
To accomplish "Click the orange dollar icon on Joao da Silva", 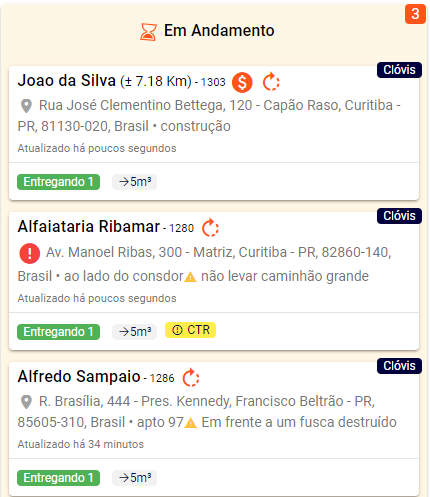I will pyautogui.click(x=242, y=82).
